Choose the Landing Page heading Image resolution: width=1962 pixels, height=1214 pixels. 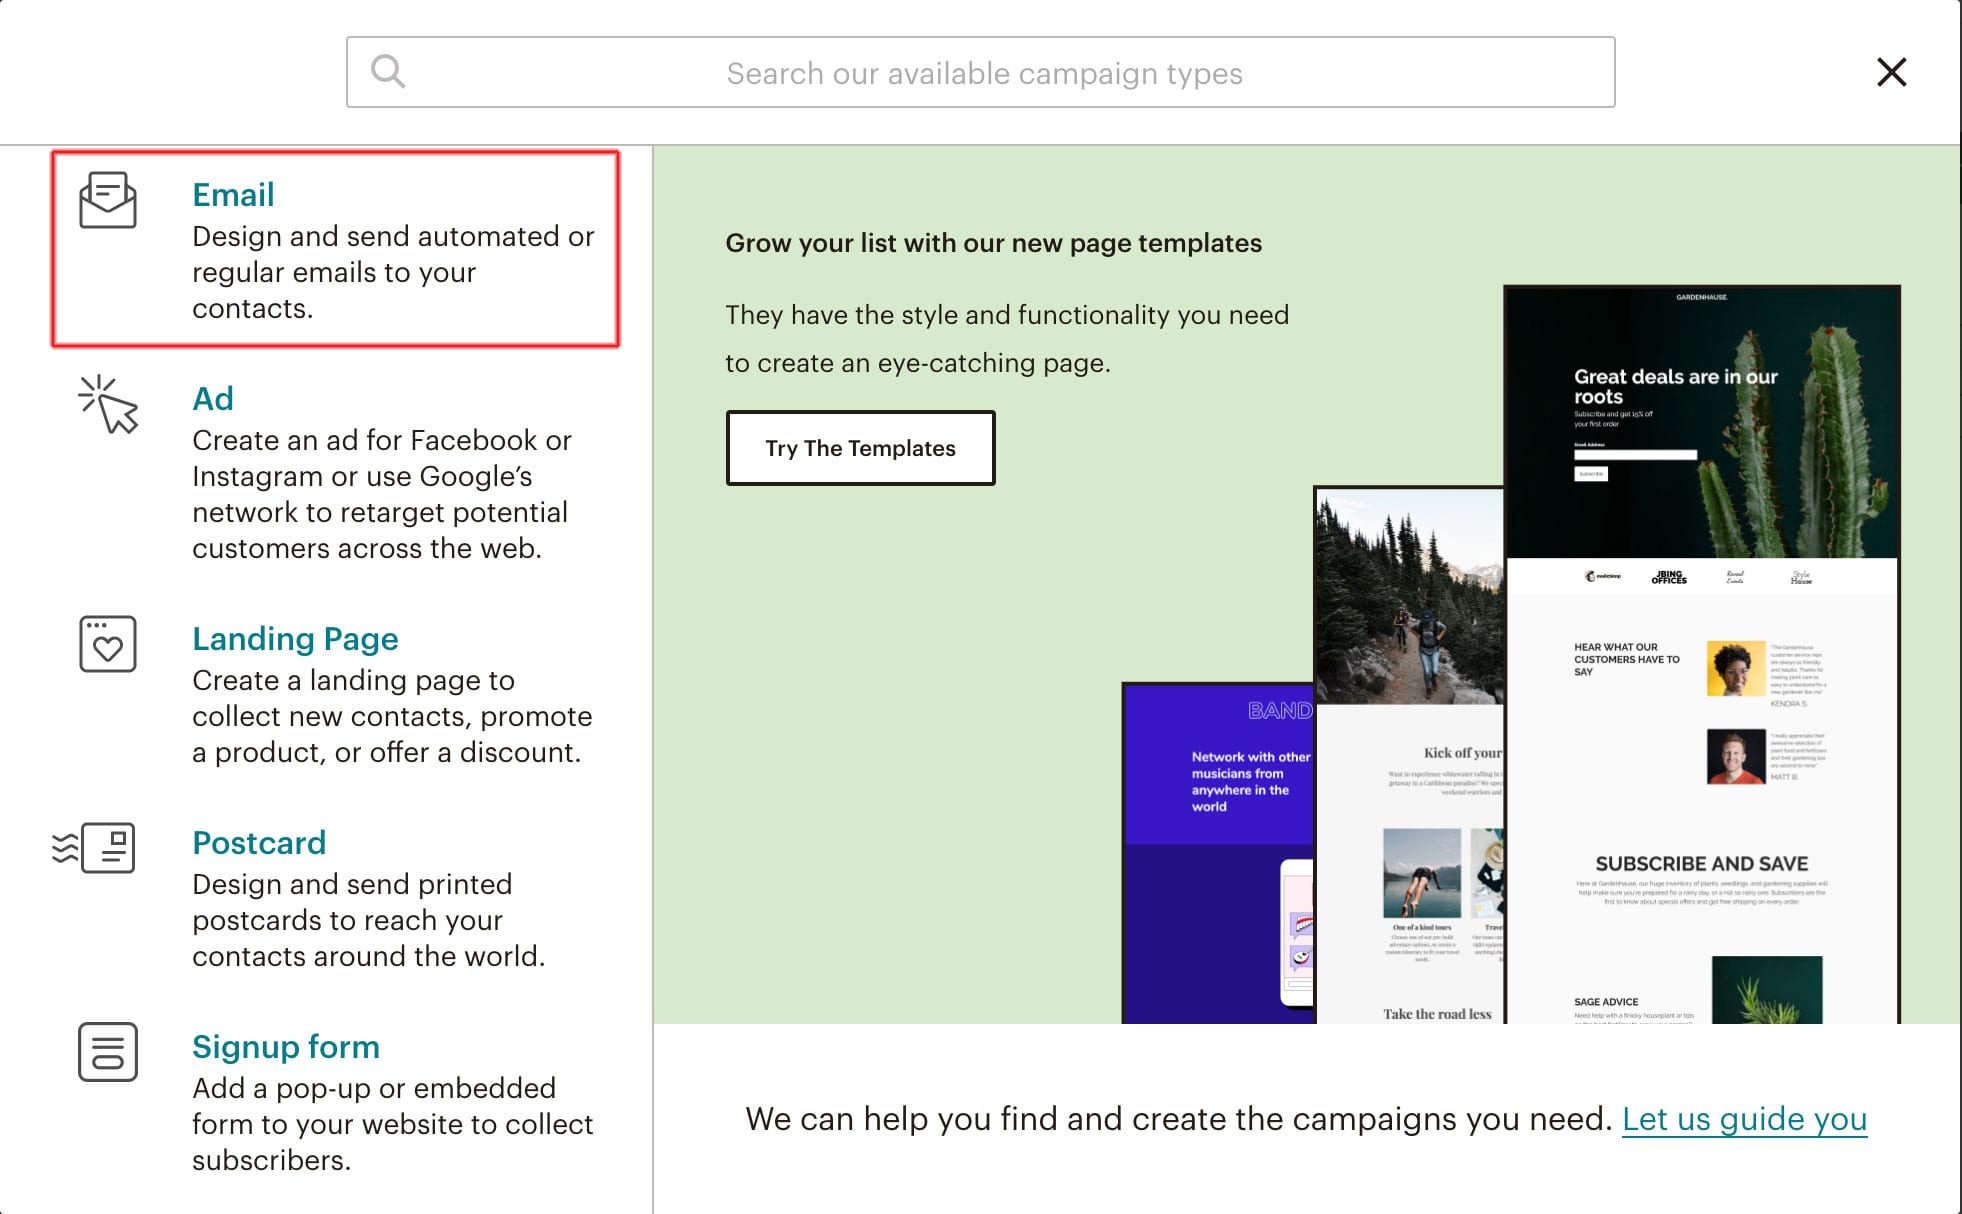[x=295, y=638]
